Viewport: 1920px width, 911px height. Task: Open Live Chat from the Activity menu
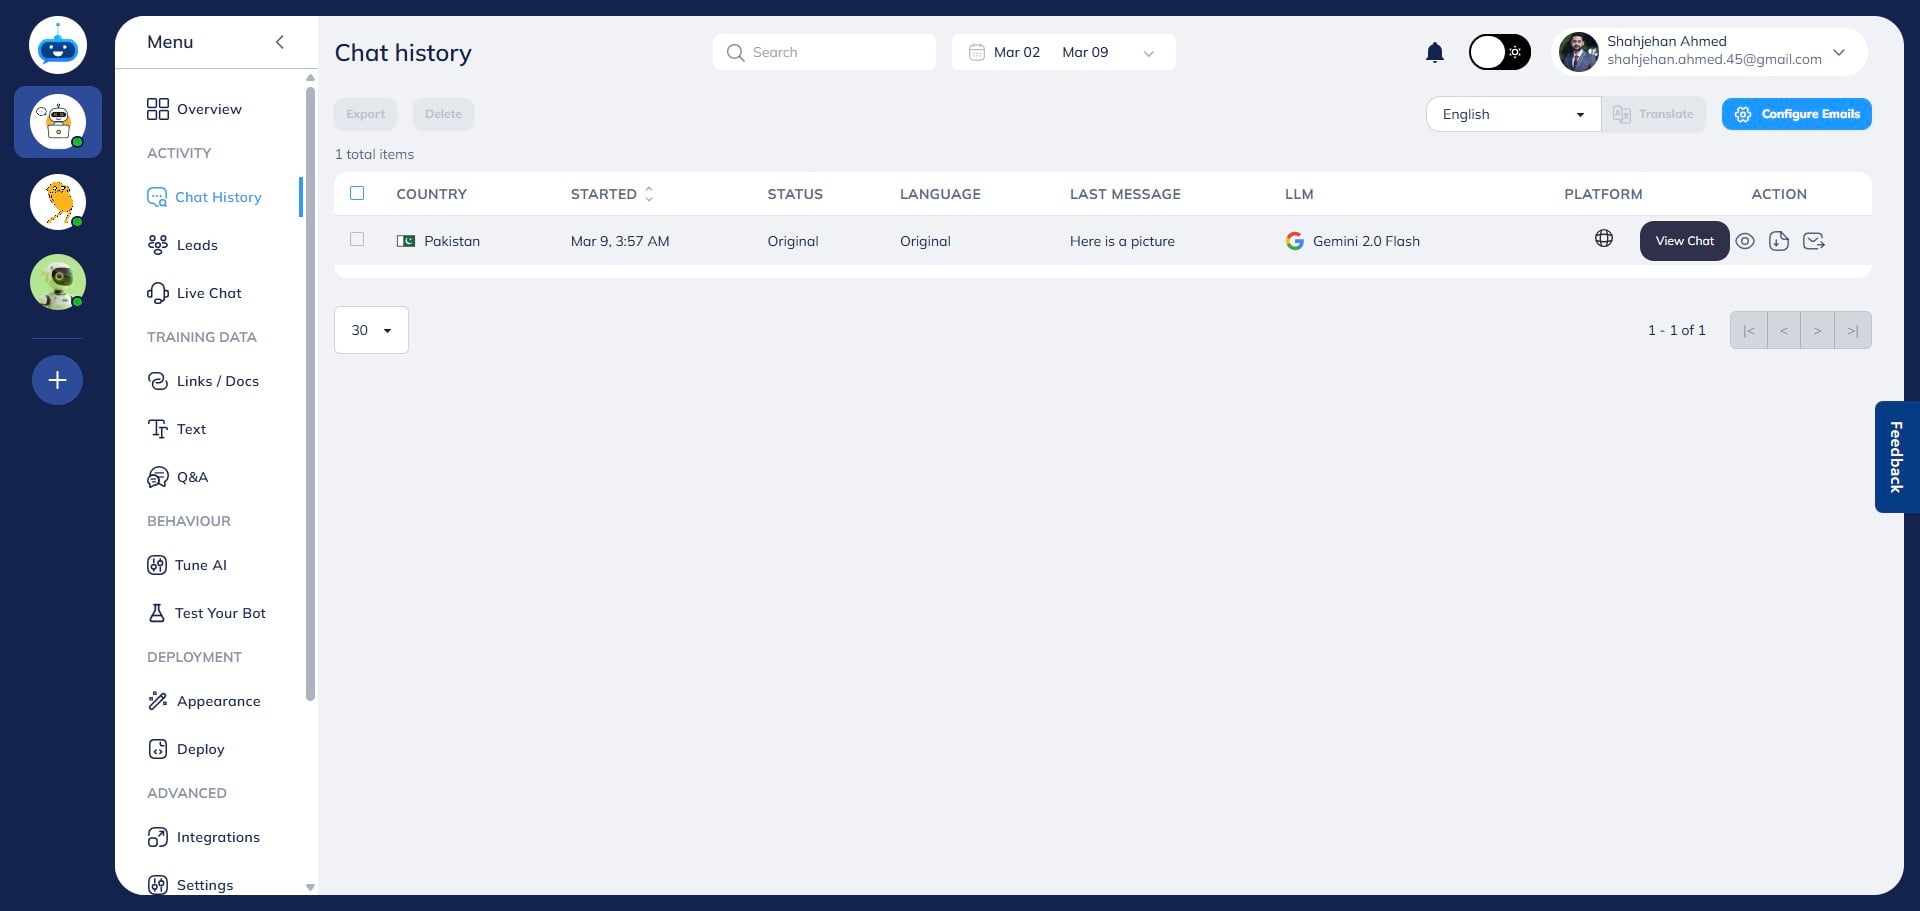point(208,293)
